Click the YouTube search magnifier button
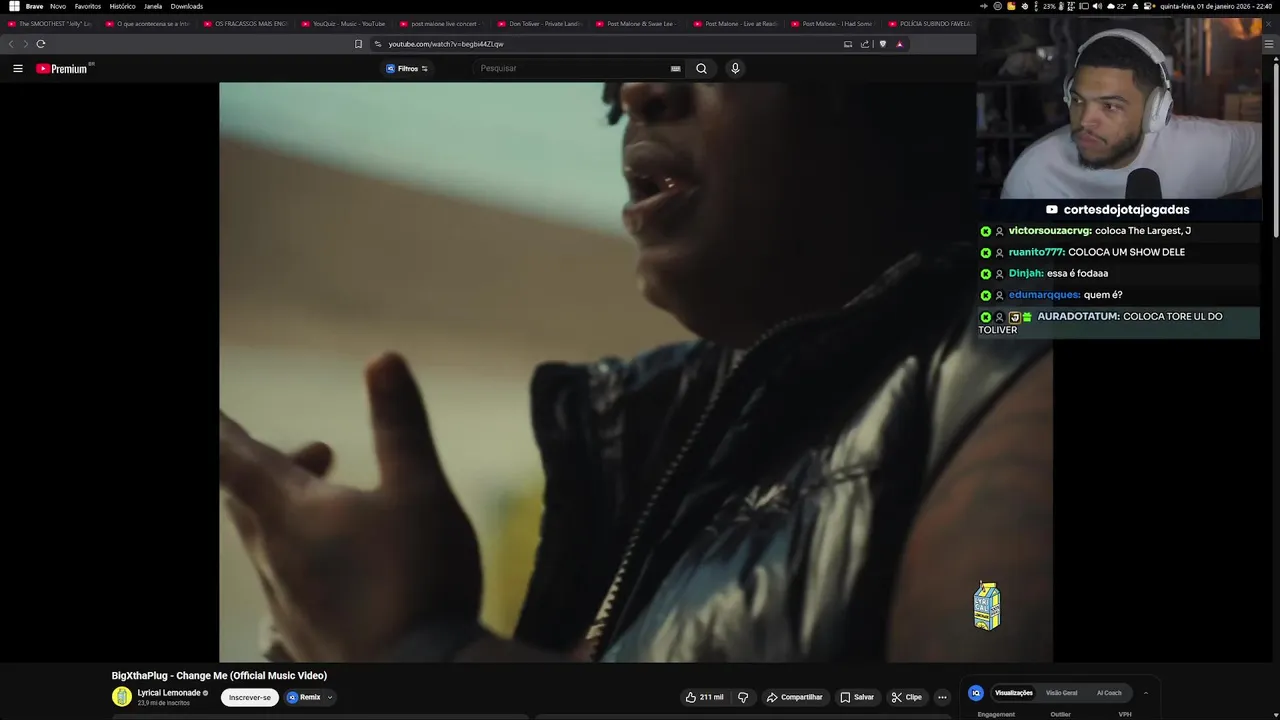 701,69
